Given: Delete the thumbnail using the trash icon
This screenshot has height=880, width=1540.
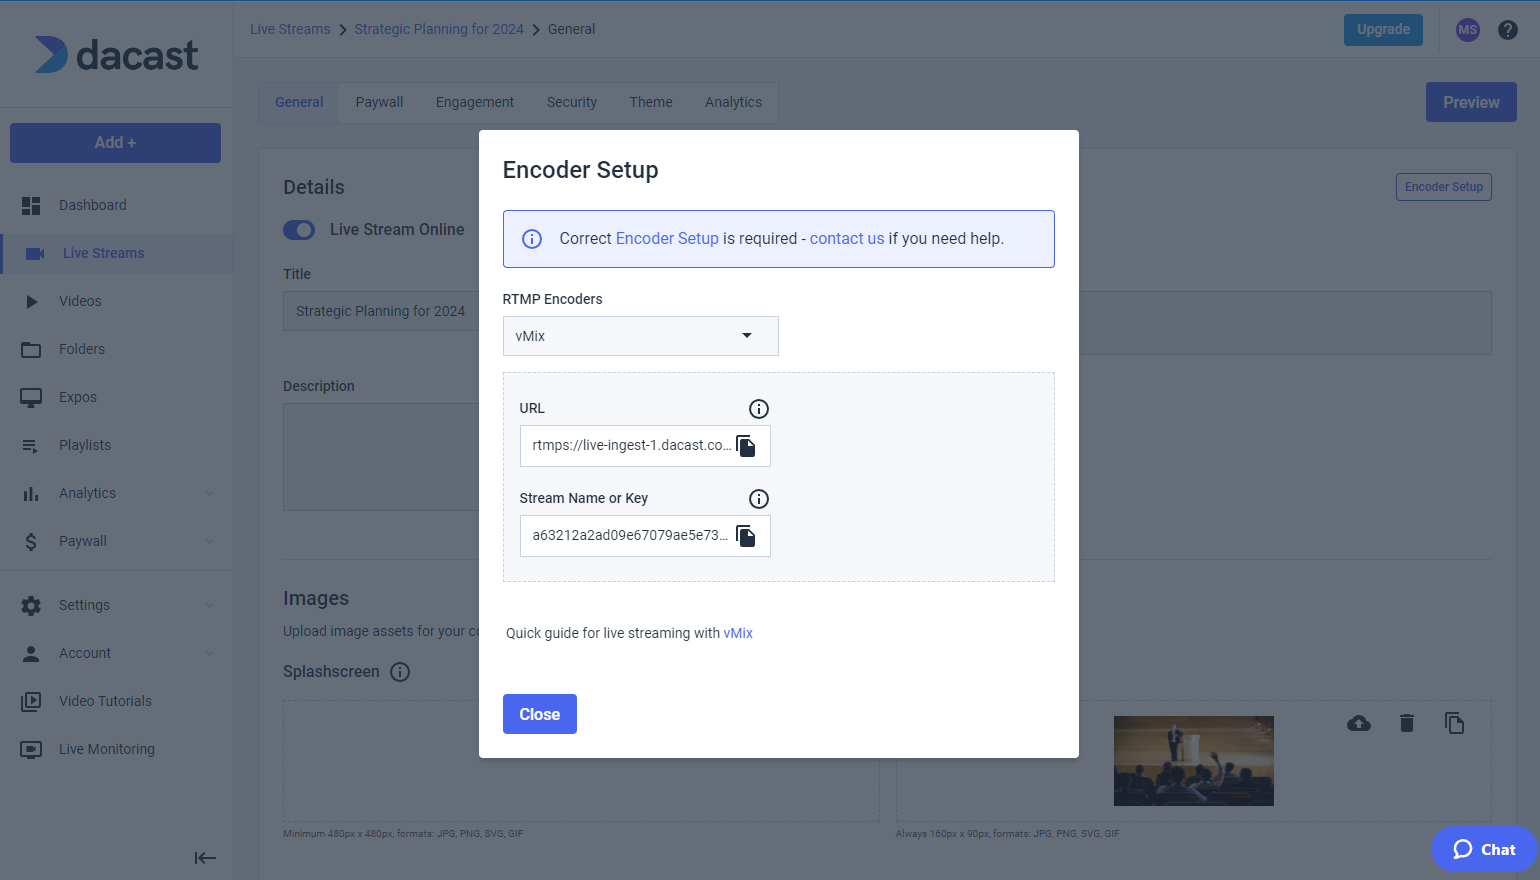Looking at the screenshot, I should click(1406, 722).
